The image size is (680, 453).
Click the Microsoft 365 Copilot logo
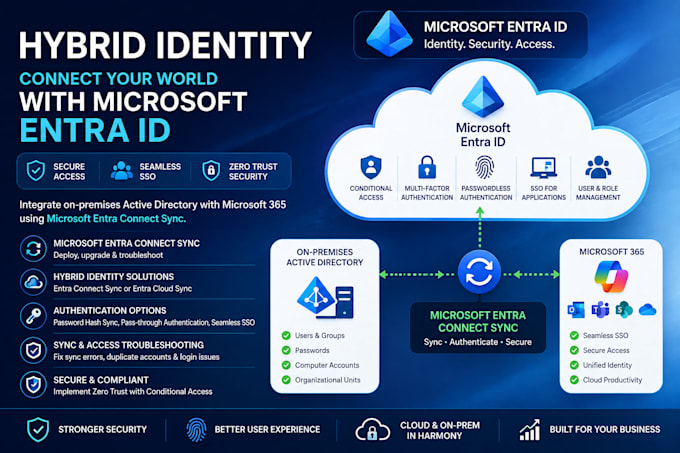pos(611,277)
